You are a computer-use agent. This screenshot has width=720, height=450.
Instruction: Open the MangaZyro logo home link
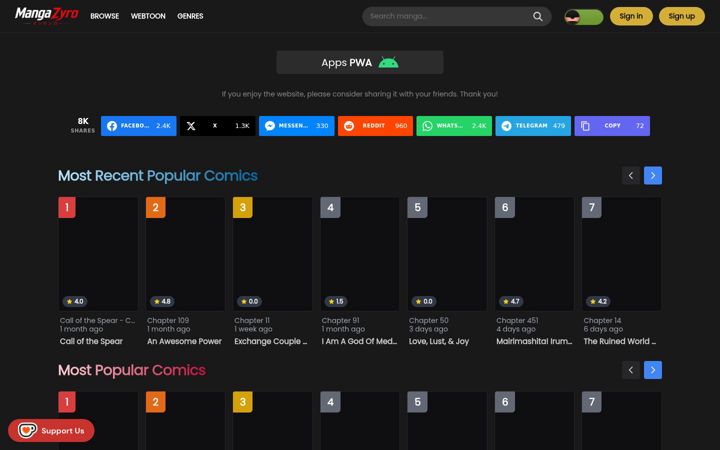46,16
